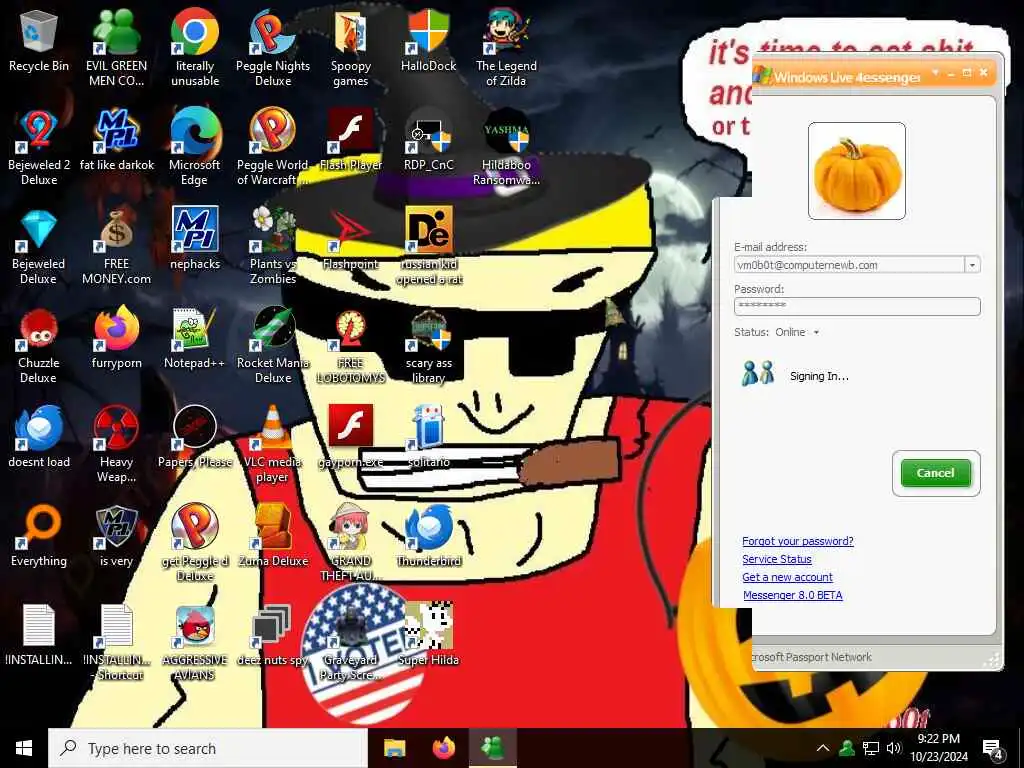The height and width of the screenshot is (768, 1024).
Task: Open the Messenger 8.0 BETA link
Action: 792,595
